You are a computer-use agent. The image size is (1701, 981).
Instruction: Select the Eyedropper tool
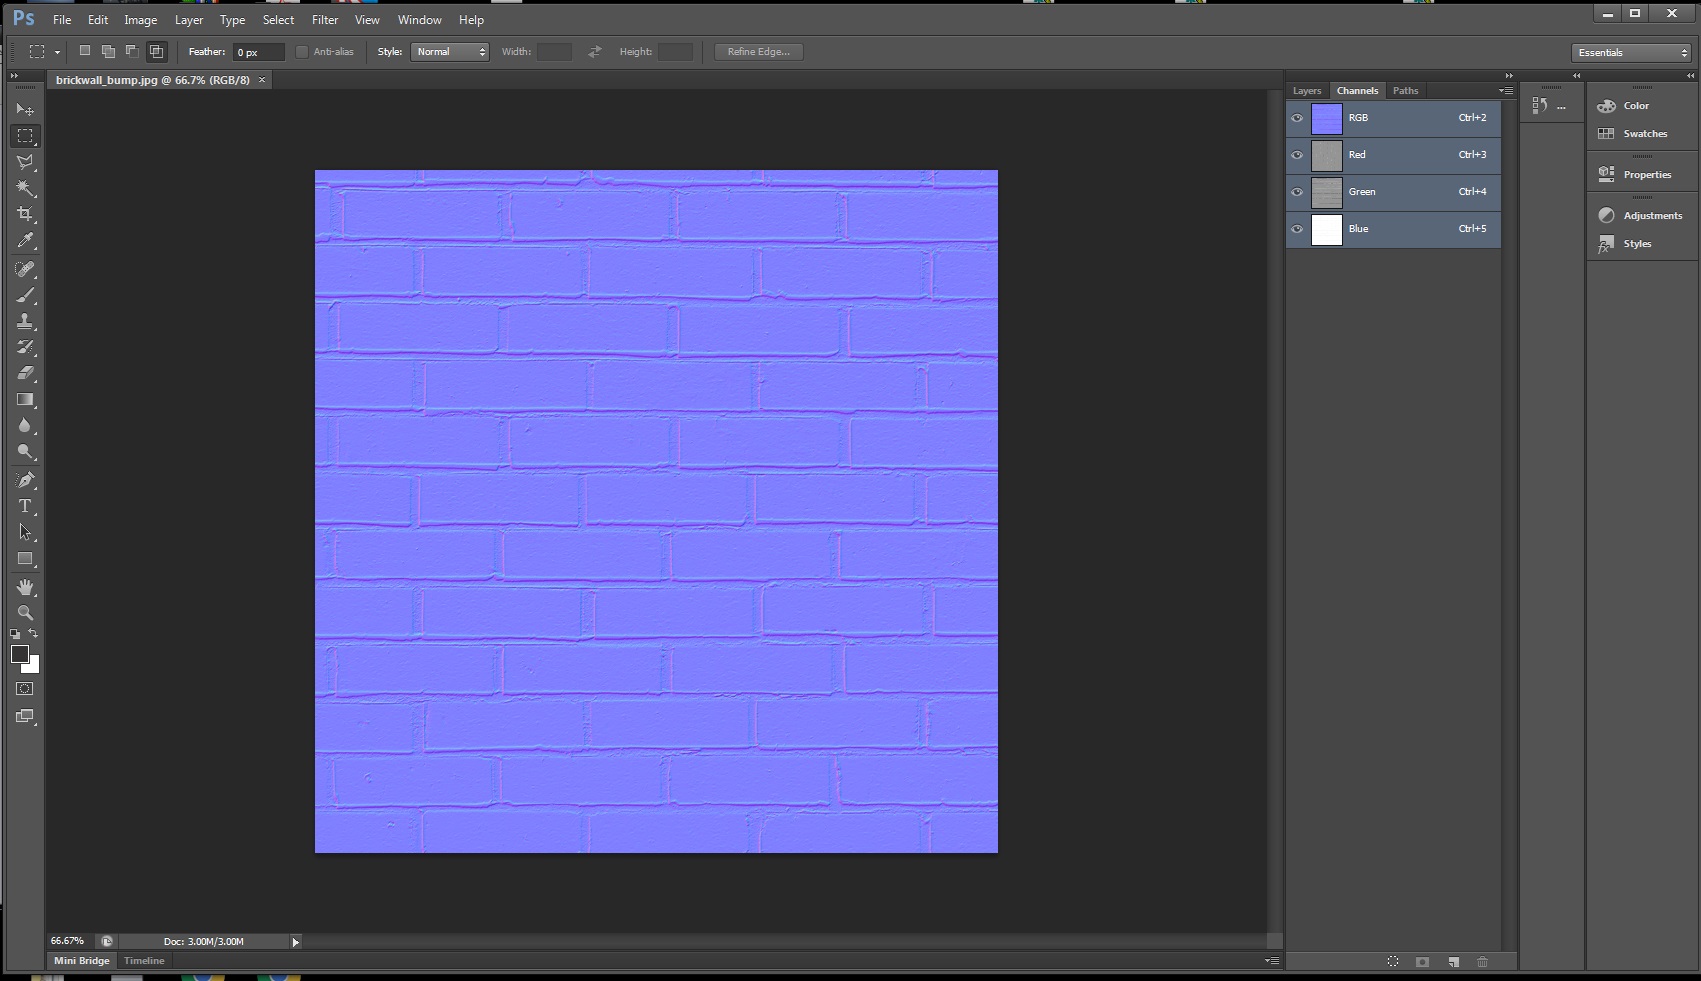click(25, 240)
